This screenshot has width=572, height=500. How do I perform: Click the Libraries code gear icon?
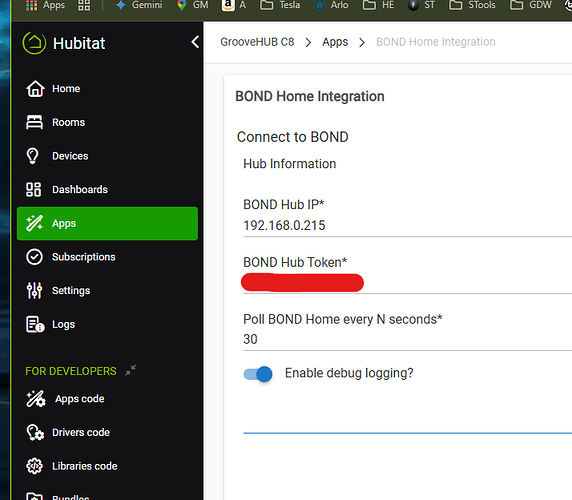34,466
